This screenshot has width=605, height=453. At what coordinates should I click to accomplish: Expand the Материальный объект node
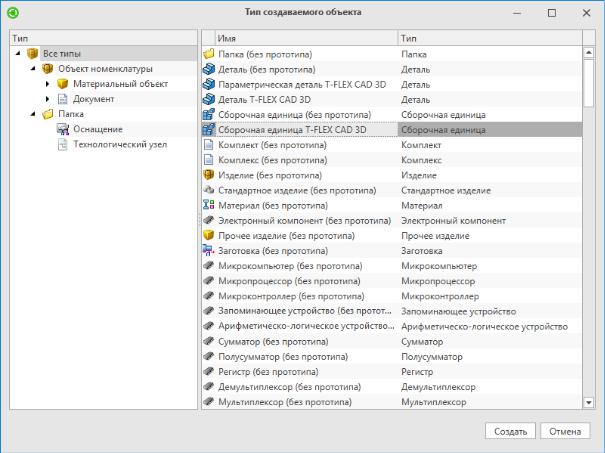tap(47, 84)
